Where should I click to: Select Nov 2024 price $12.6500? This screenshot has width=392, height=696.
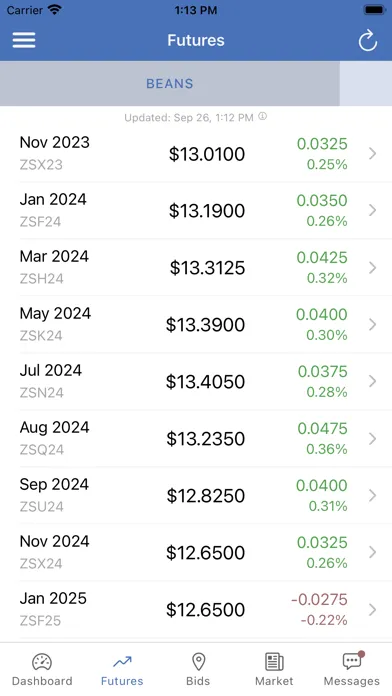tap(205, 553)
